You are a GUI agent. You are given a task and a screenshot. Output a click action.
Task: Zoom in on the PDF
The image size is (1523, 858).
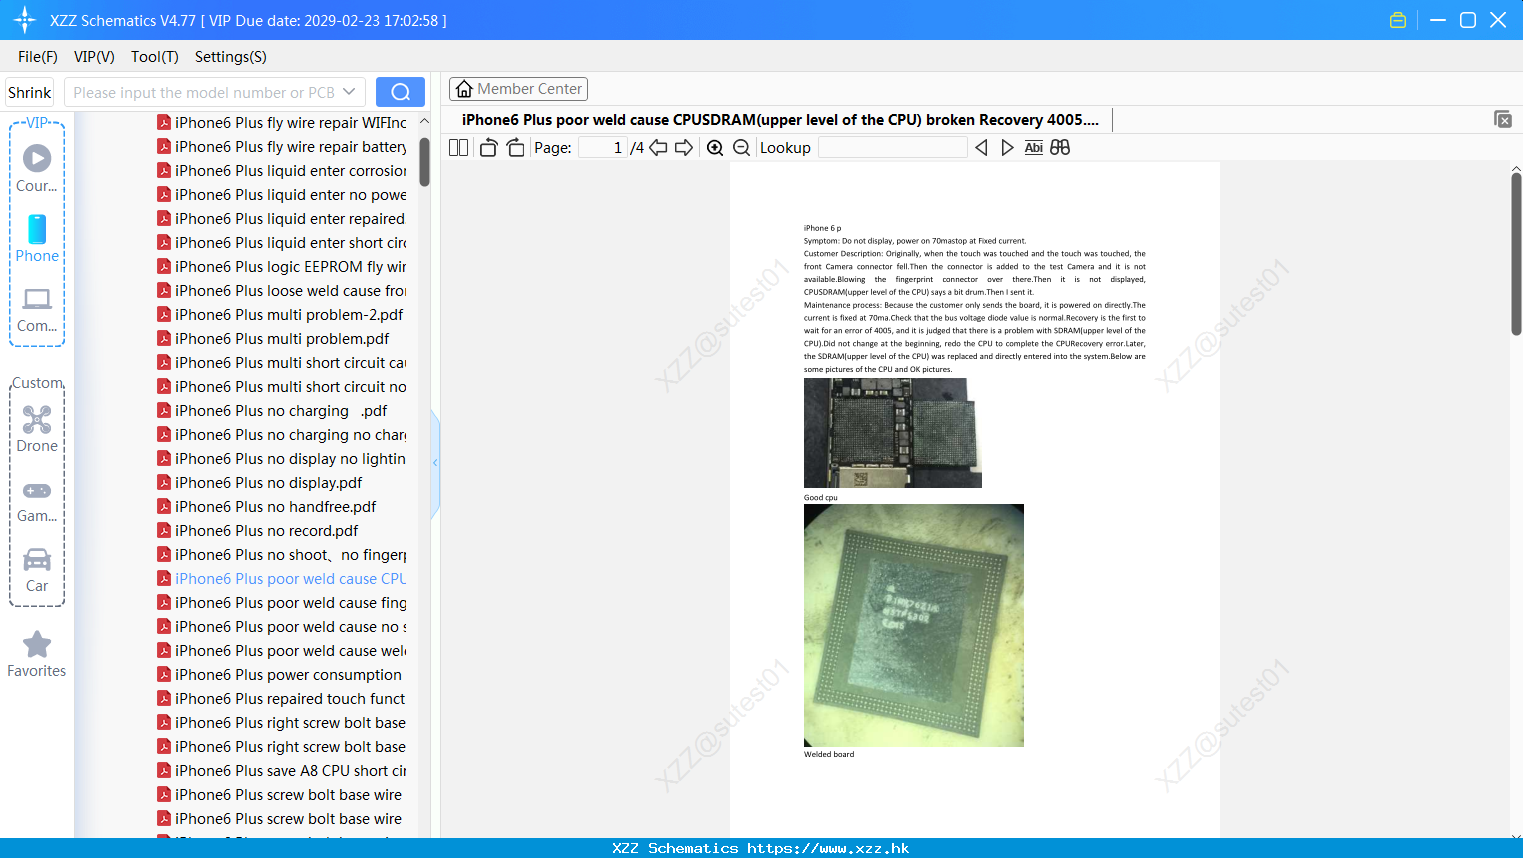point(715,148)
